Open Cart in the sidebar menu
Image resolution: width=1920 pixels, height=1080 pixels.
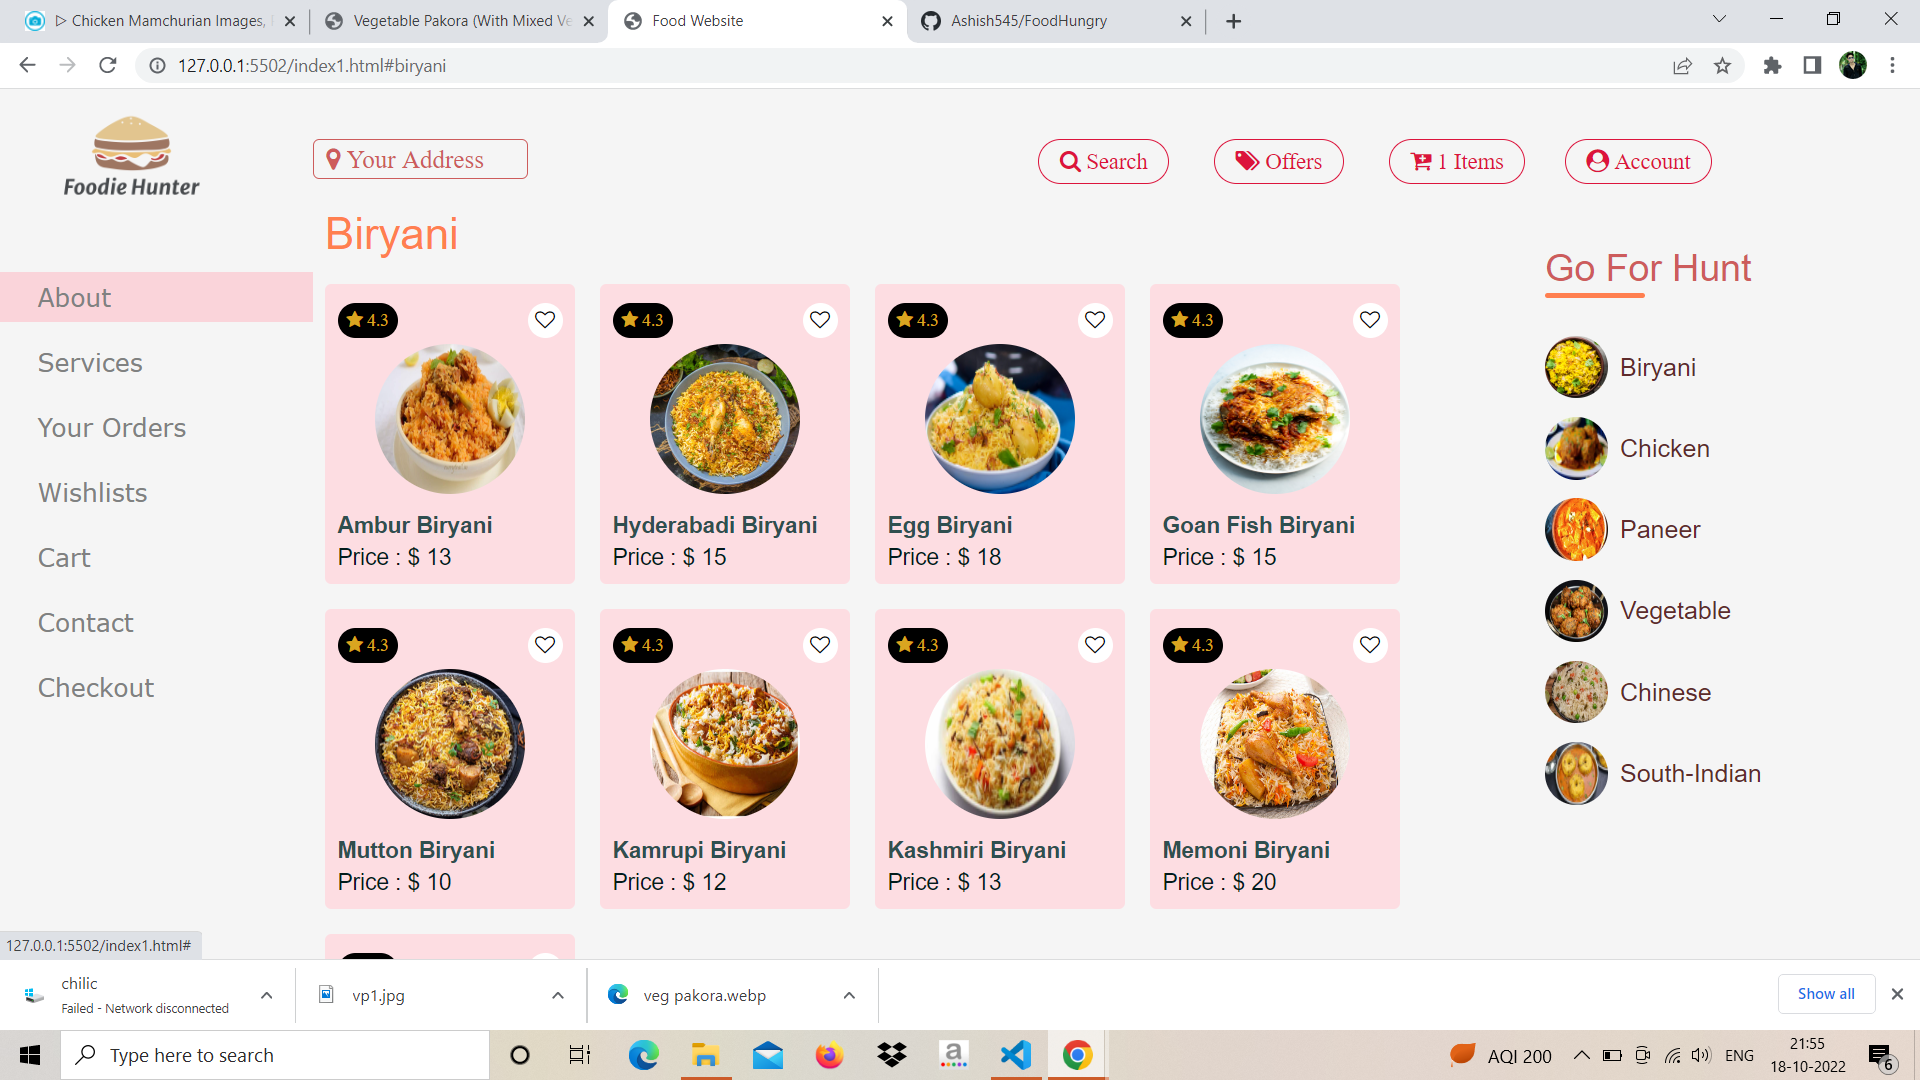[64, 557]
